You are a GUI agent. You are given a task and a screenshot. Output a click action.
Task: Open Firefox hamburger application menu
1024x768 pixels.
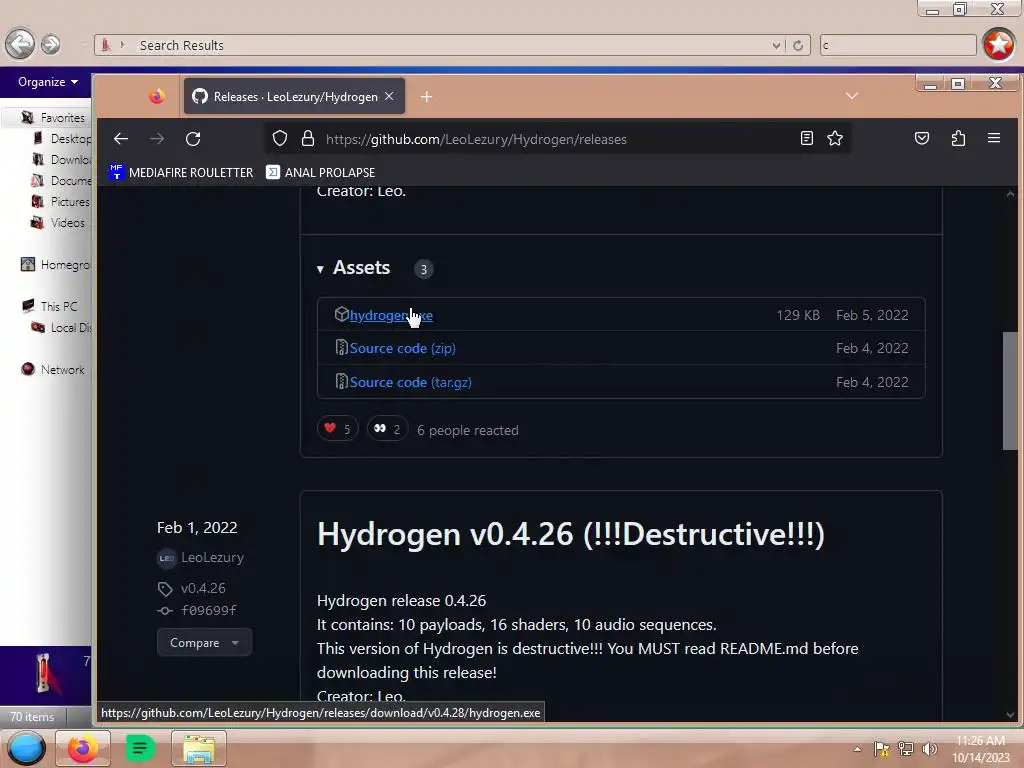point(994,138)
